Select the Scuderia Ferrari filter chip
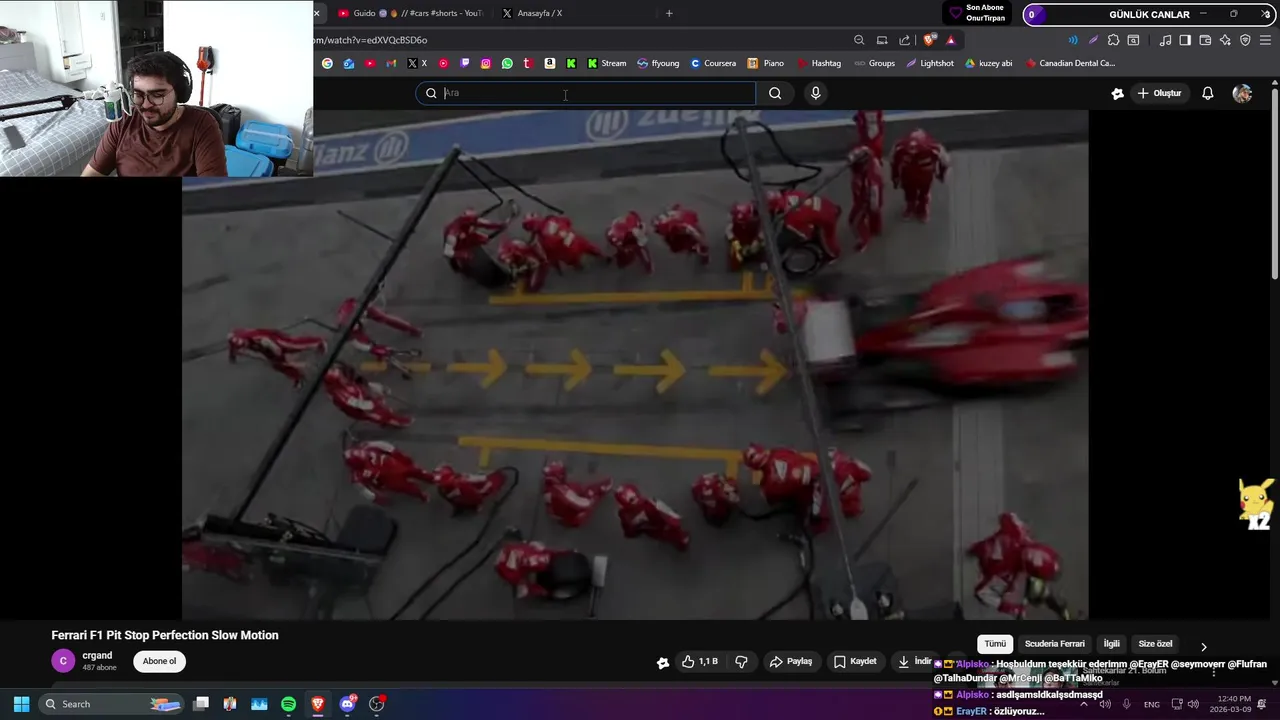The width and height of the screenshot is (1280, 720). click(1054, 644)
